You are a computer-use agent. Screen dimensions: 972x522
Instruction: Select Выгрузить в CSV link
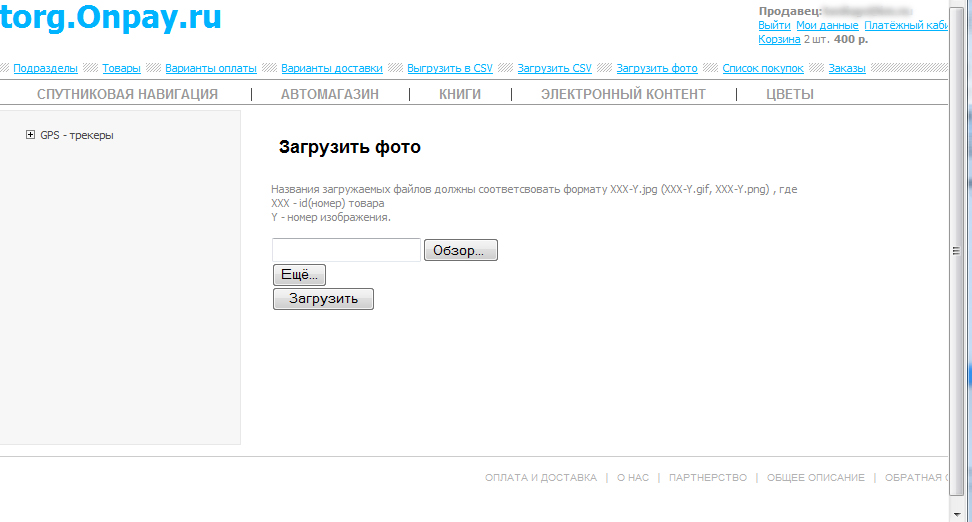(x=449, y=68)
